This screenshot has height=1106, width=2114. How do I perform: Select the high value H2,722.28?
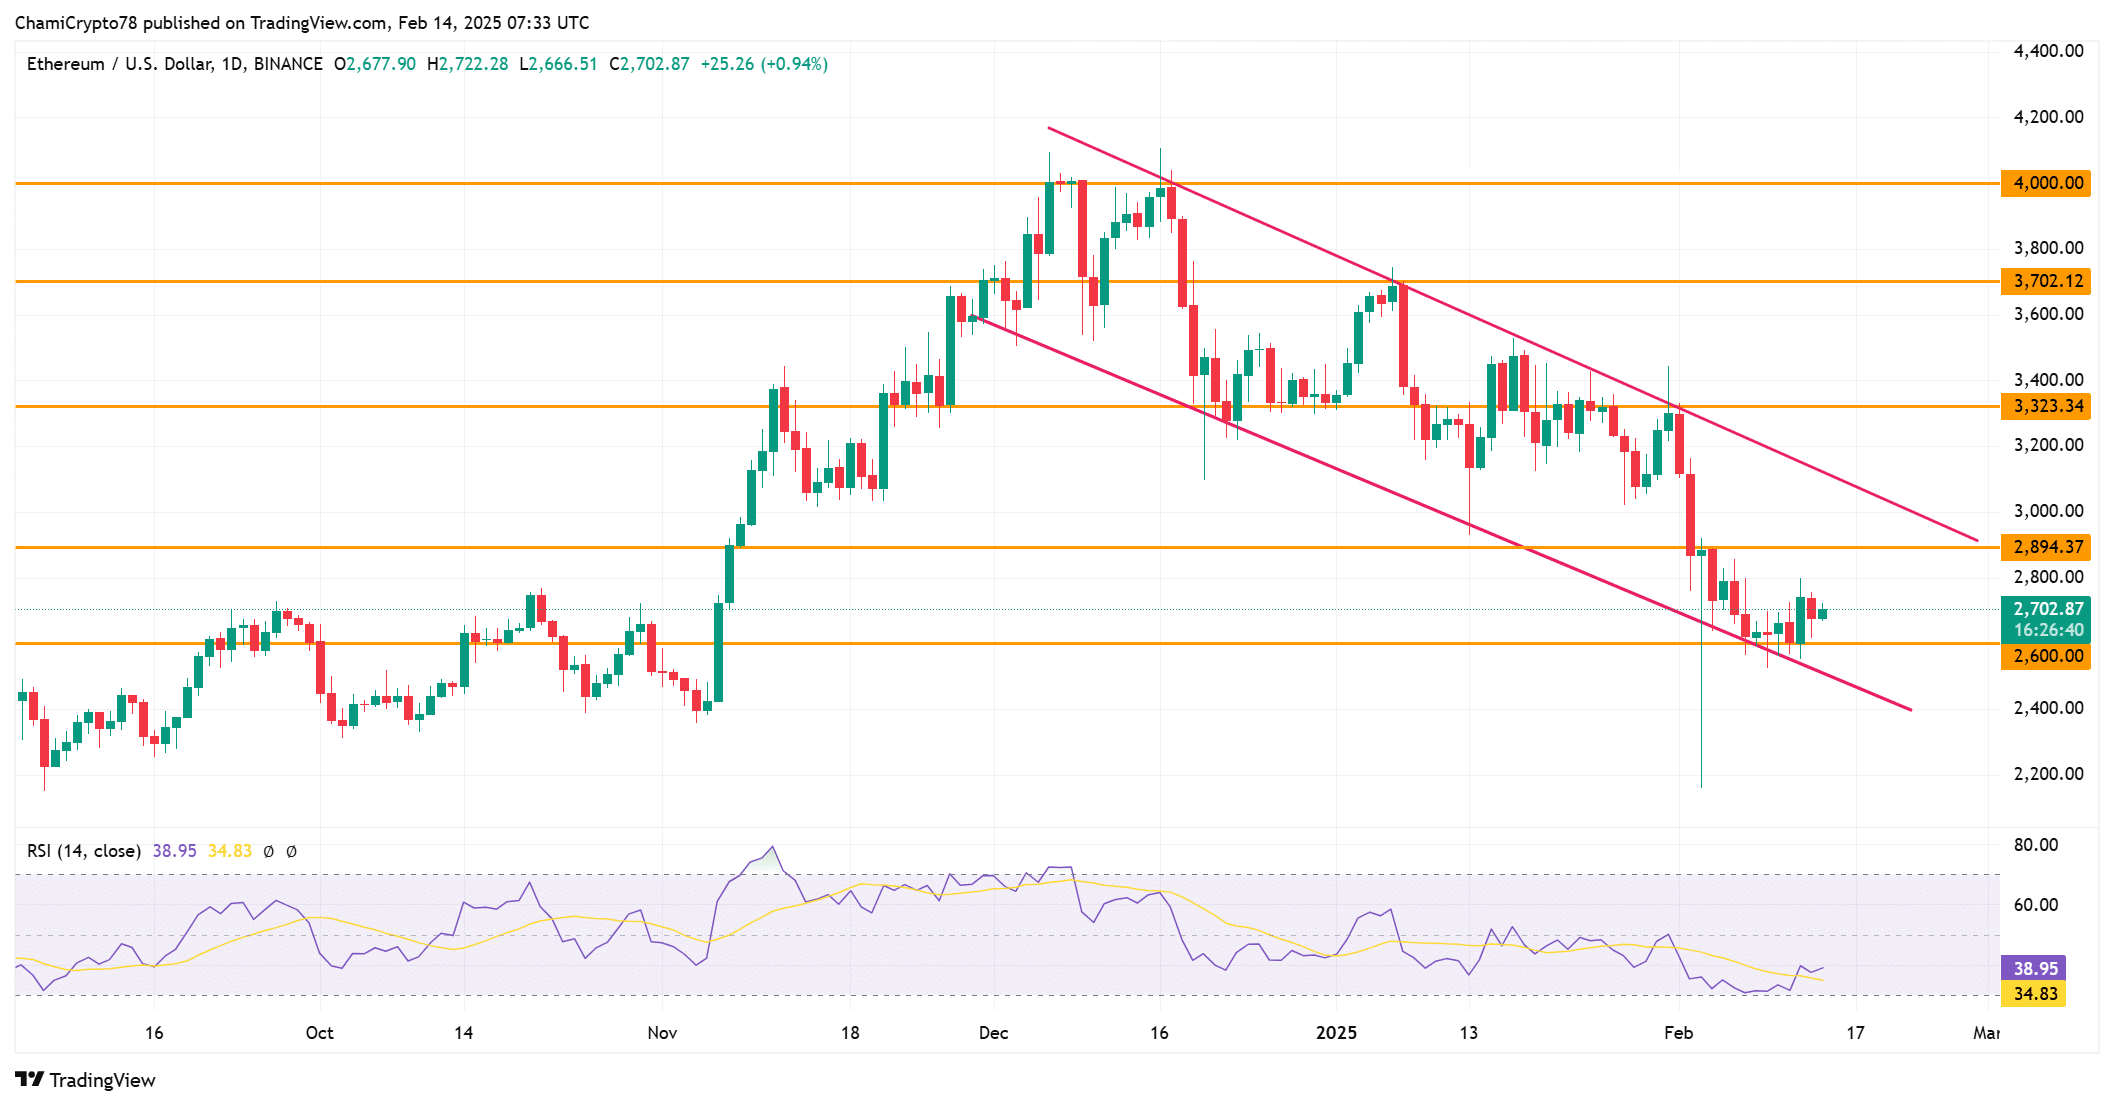(467, 64)
